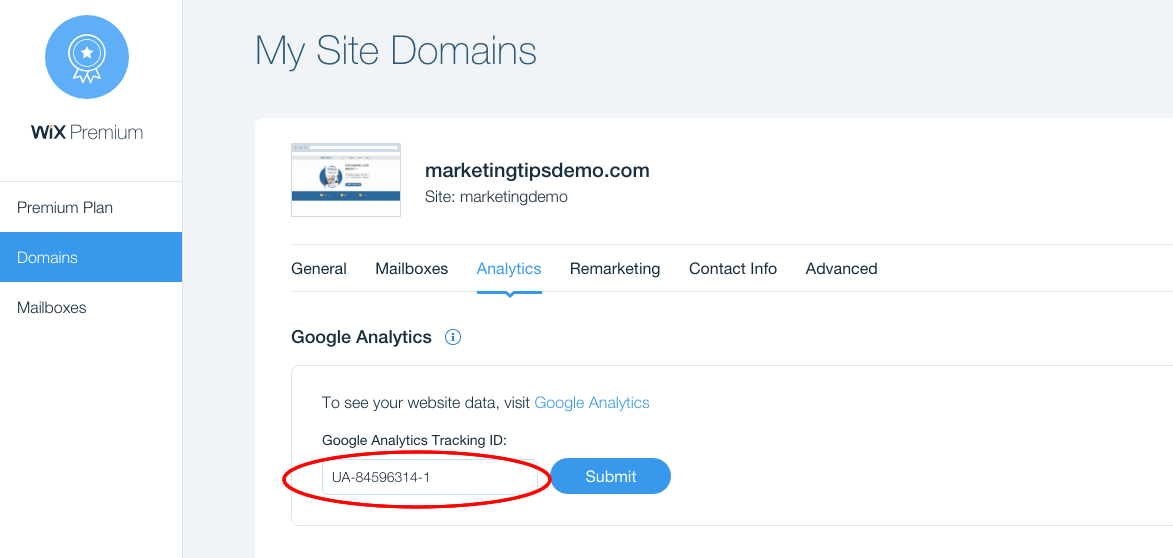Go to the Contact Info tab

732,269
